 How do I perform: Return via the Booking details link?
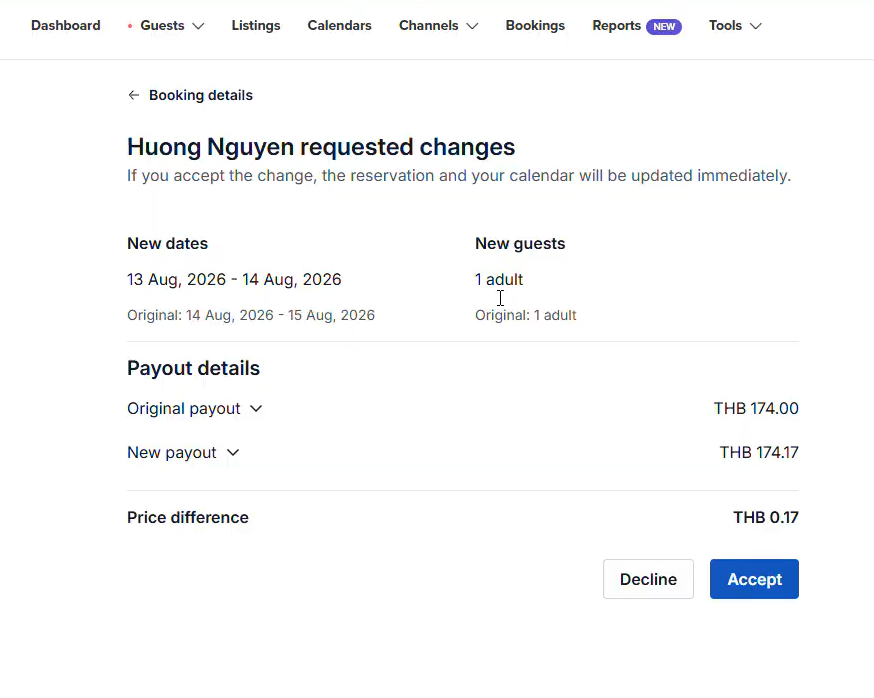coord(201,95)
